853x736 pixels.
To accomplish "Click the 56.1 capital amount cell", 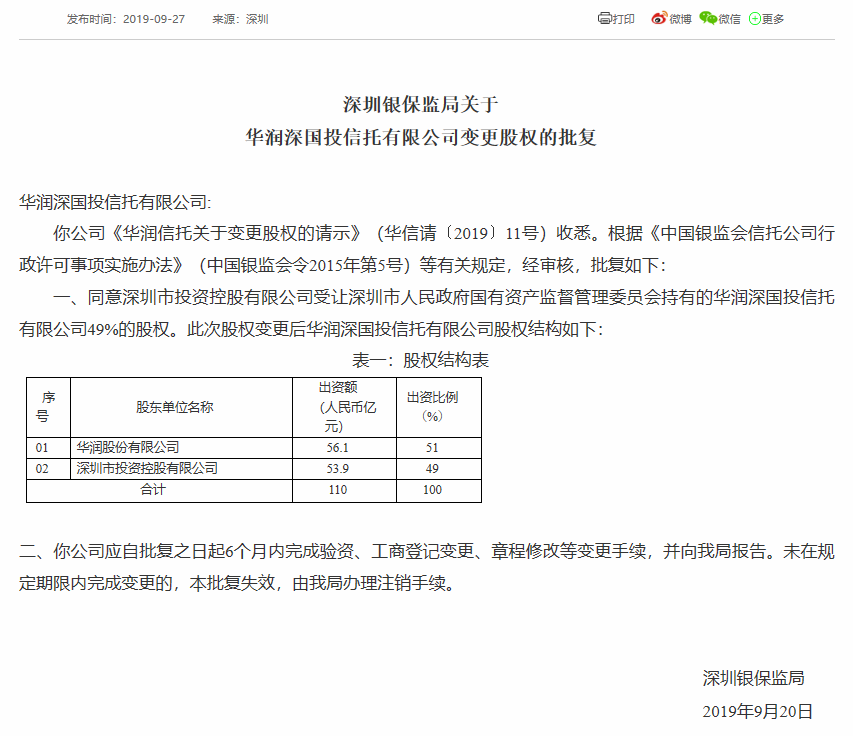I will coord(344,448).
